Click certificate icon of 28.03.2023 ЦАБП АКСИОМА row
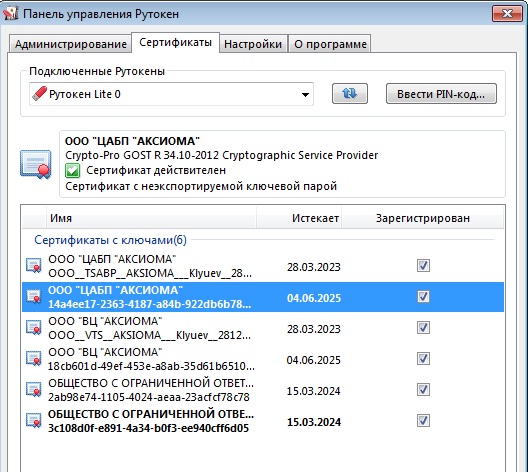Viewport: 528px width, 472px height. 34,266
